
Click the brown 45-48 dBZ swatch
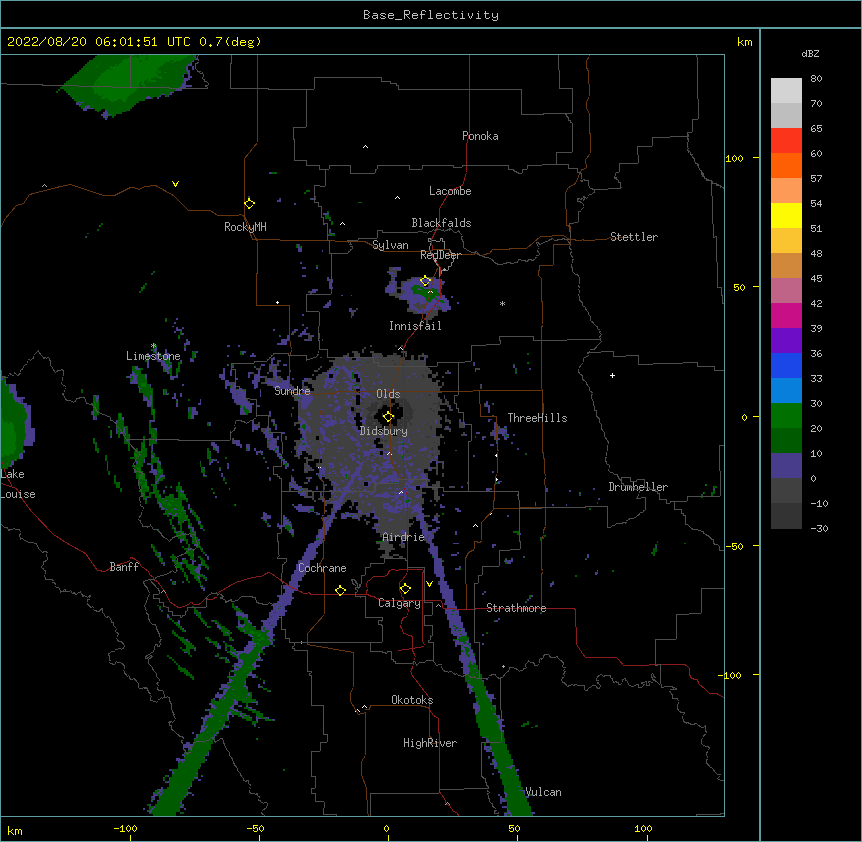click(x=786, y=265)
